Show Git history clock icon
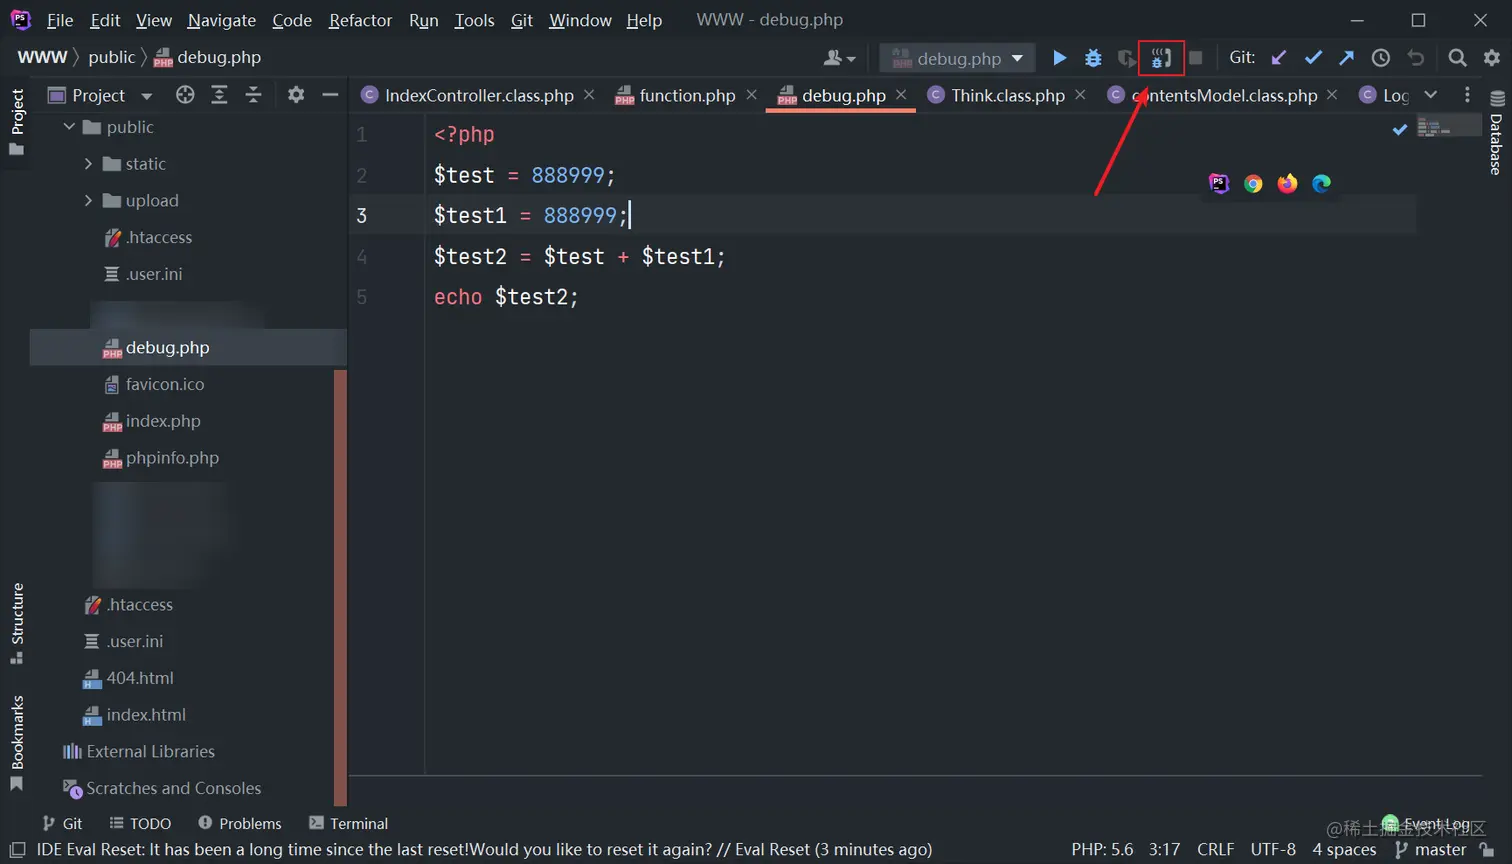Image resolution: width=1512 pixels, height=864 pixels. click(x=1381, y=58)
